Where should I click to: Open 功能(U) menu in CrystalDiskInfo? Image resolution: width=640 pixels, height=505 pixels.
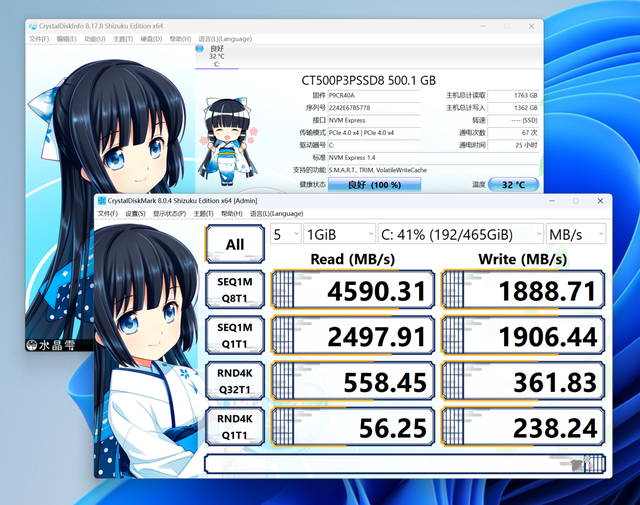95,39
